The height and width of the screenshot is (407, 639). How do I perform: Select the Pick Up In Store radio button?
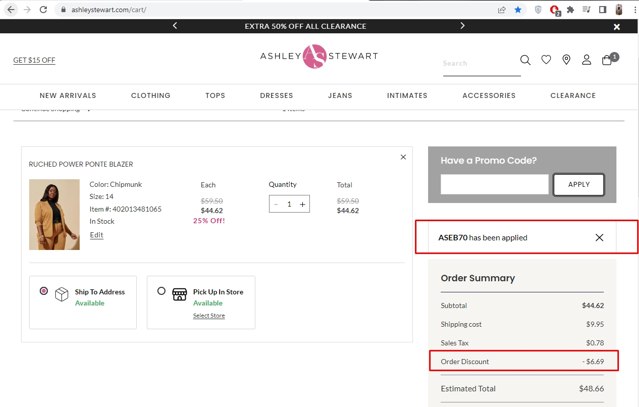point(161,291)
